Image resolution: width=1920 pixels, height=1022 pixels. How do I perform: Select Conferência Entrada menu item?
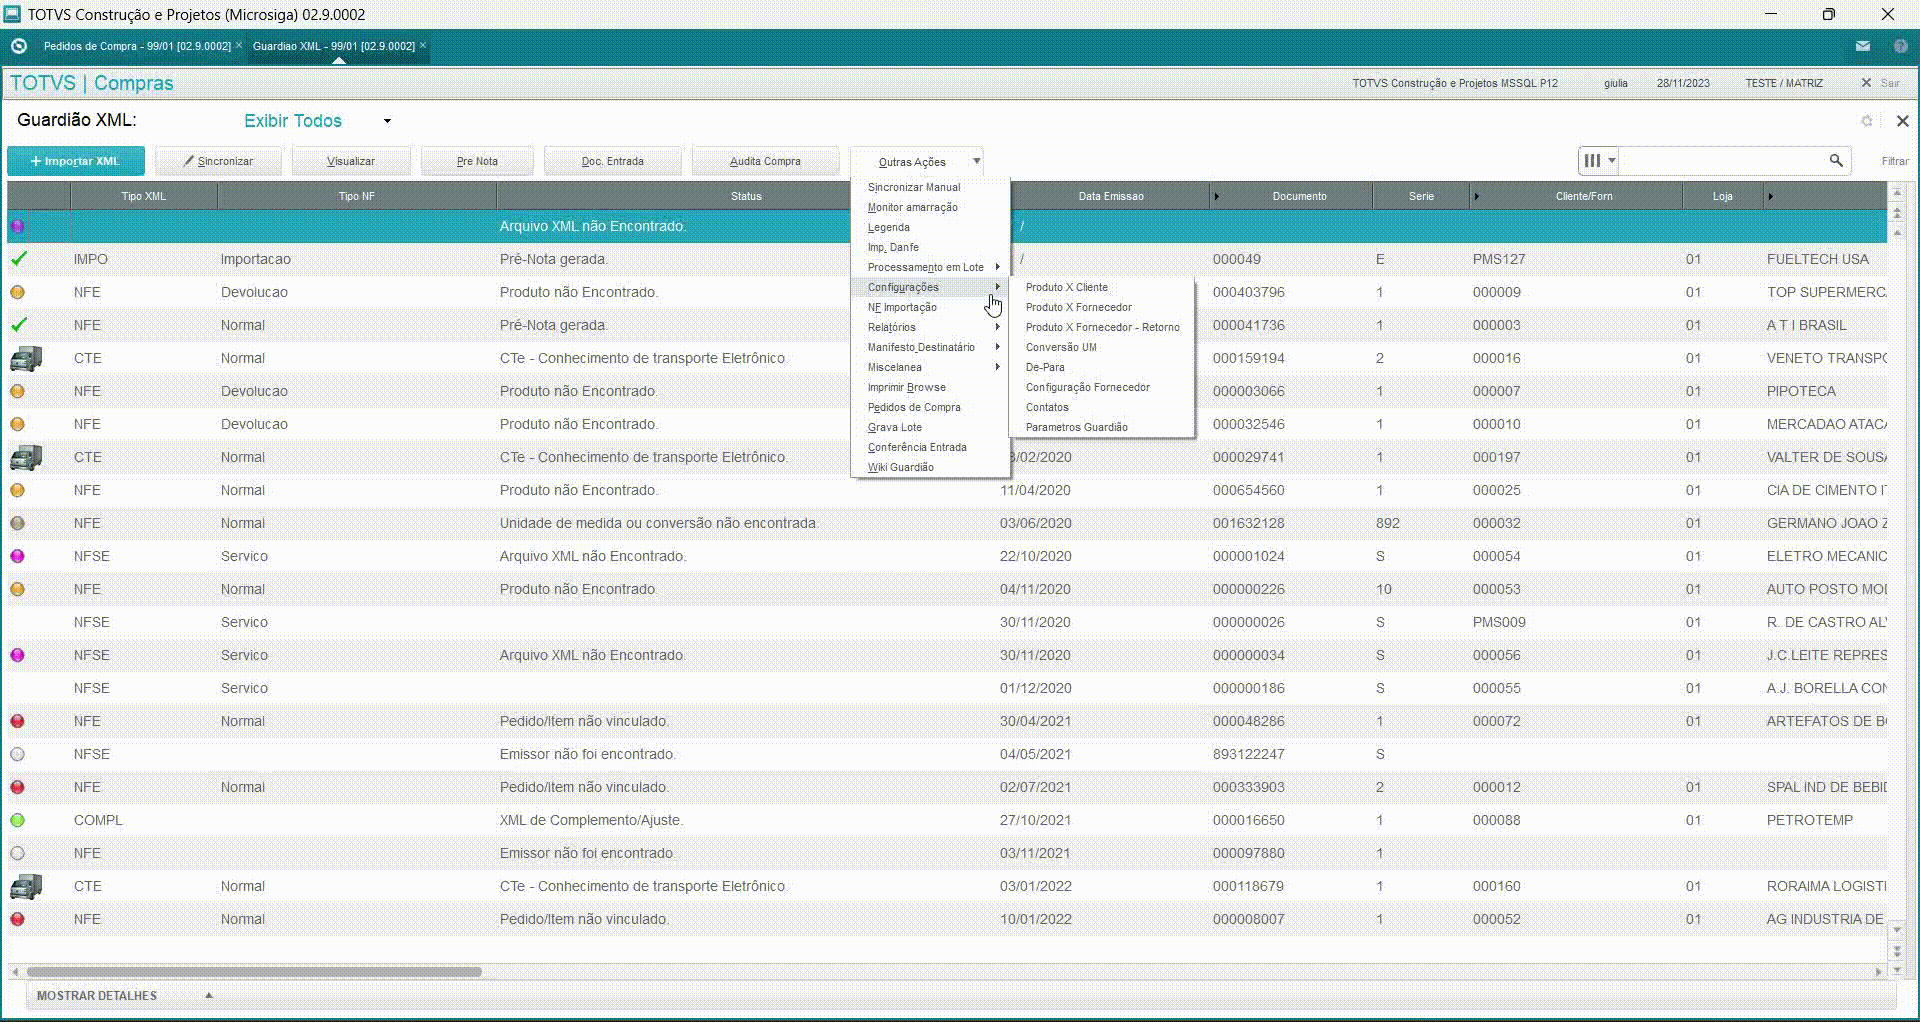tap(917, 447)
